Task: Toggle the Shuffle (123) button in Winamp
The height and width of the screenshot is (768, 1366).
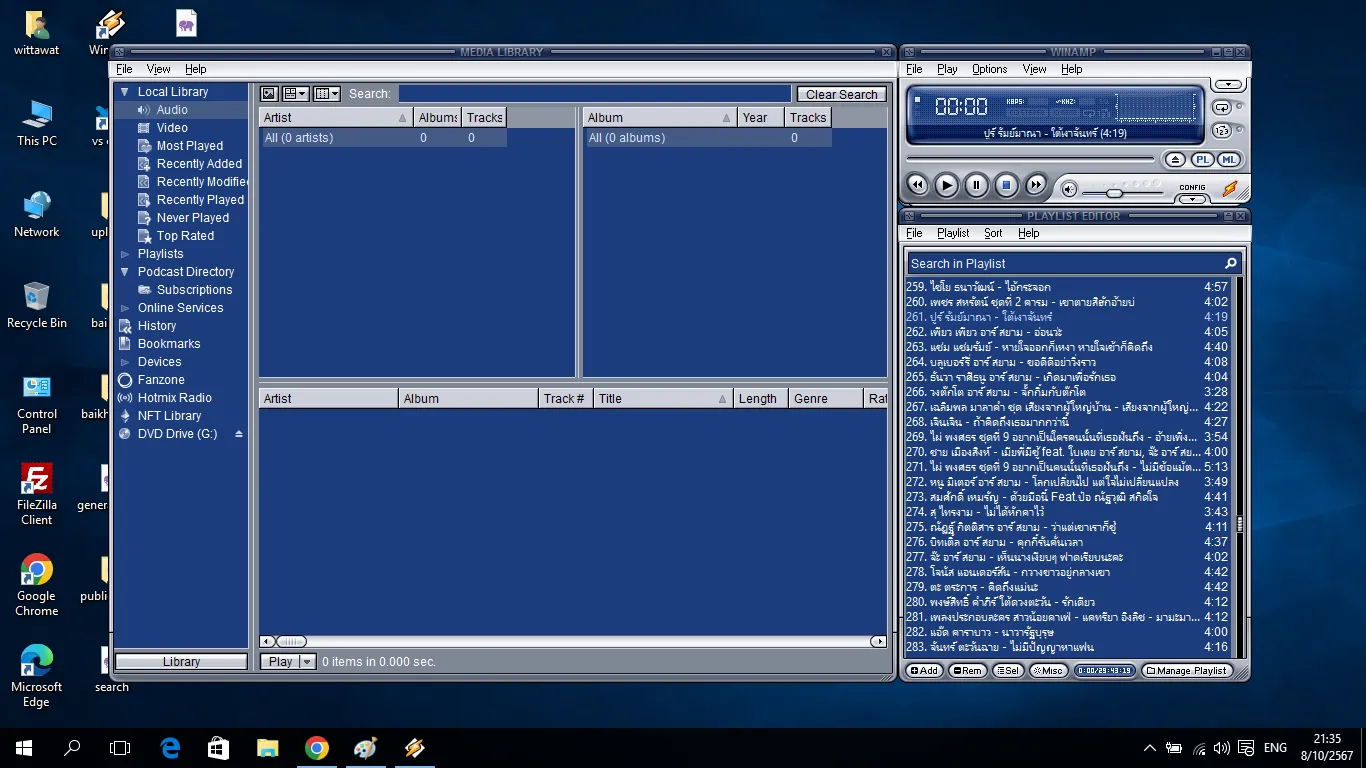Action: pos(1222,131)
